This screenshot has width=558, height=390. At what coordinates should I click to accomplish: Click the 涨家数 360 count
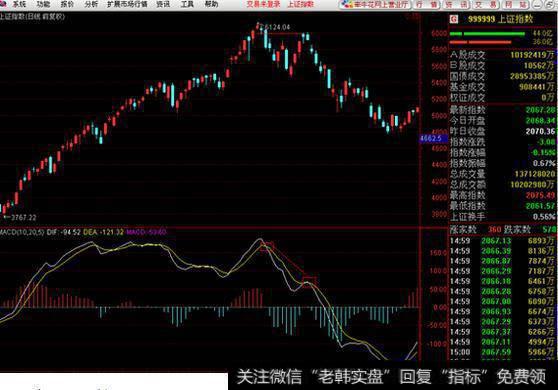coord(494,230)
